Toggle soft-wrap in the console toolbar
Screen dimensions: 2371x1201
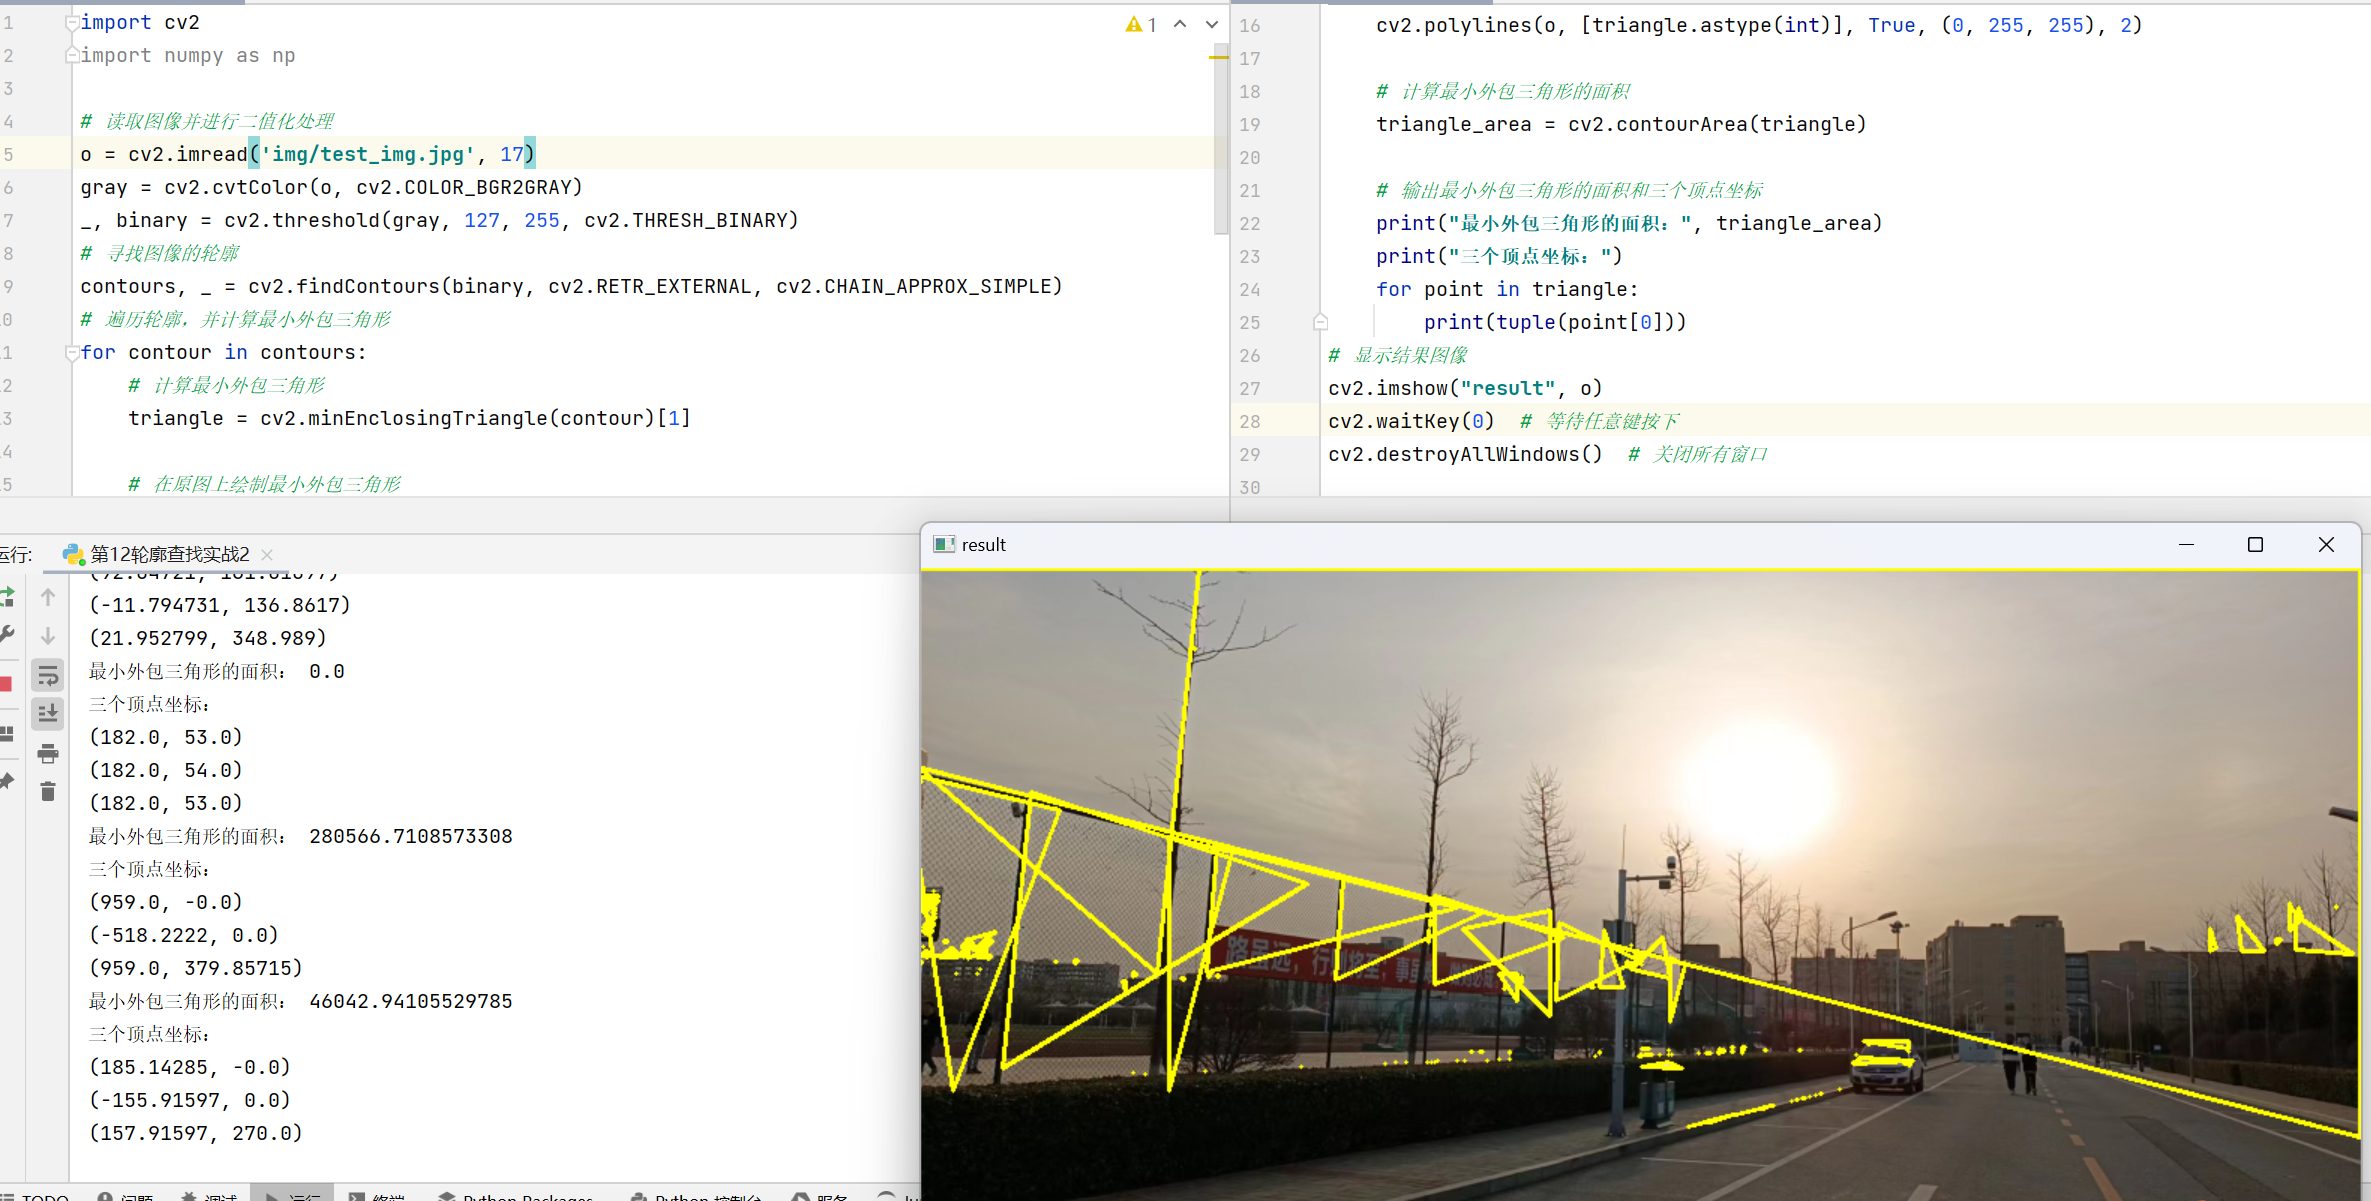48,676
